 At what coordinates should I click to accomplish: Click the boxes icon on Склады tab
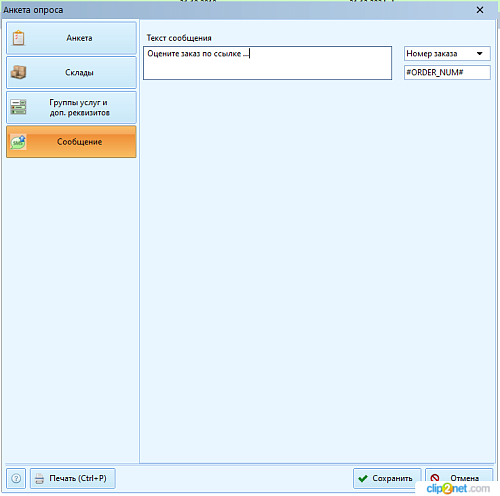click(18, 72)
